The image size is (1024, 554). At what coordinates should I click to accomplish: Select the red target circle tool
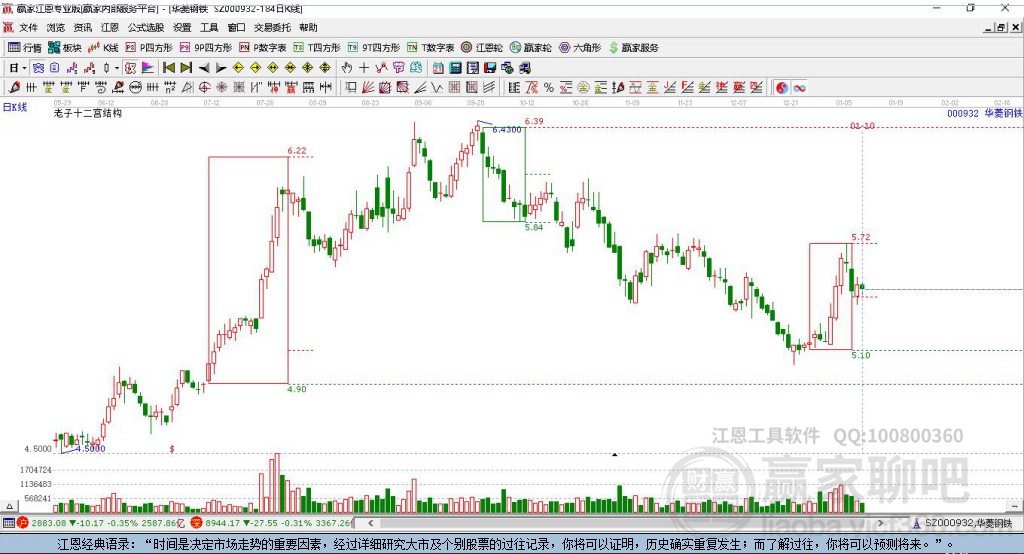pos(204,87)
